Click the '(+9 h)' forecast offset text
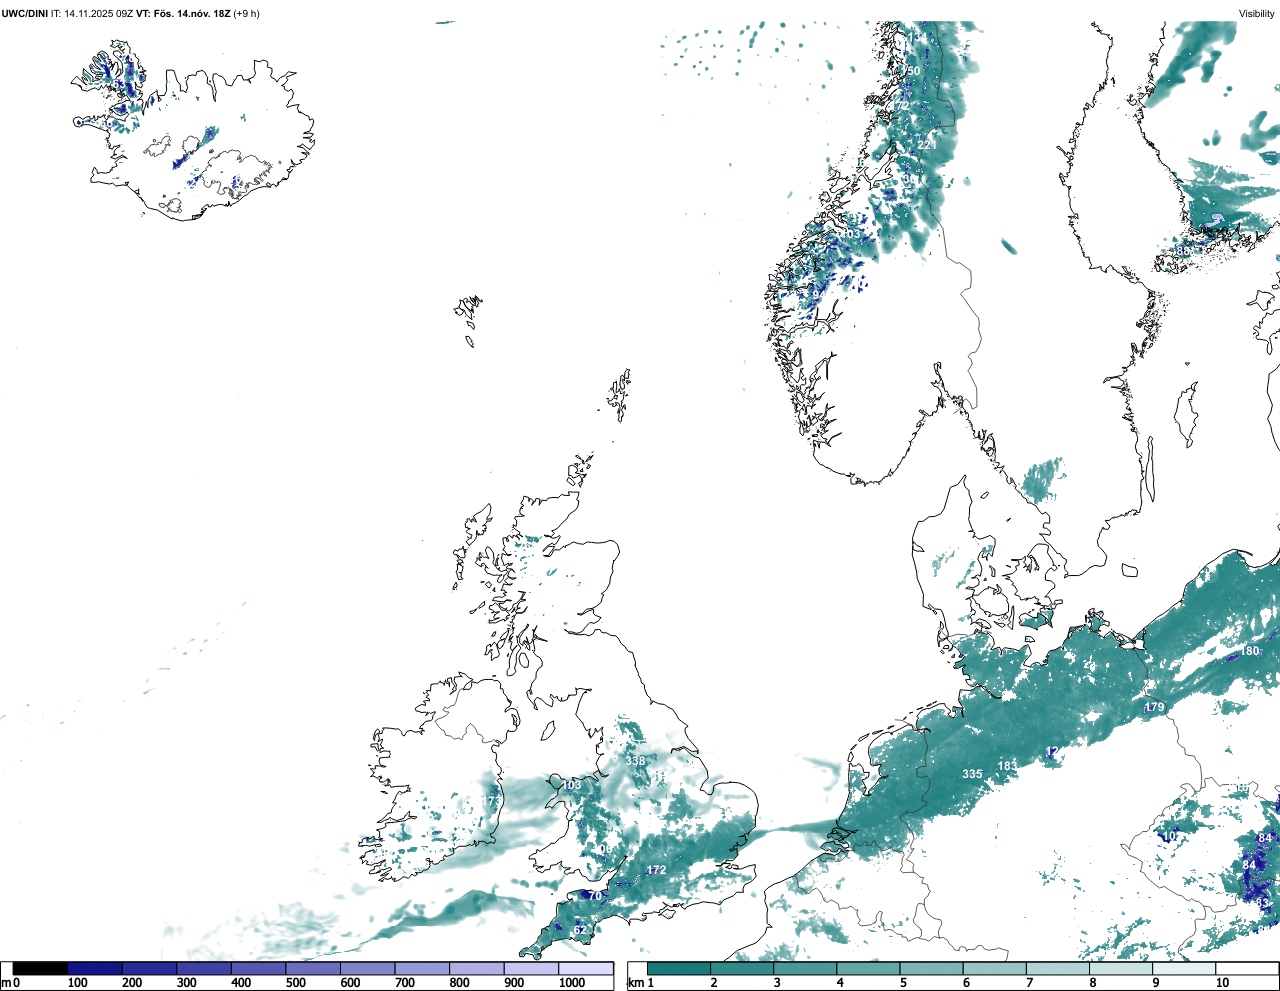 click(246, 13)
